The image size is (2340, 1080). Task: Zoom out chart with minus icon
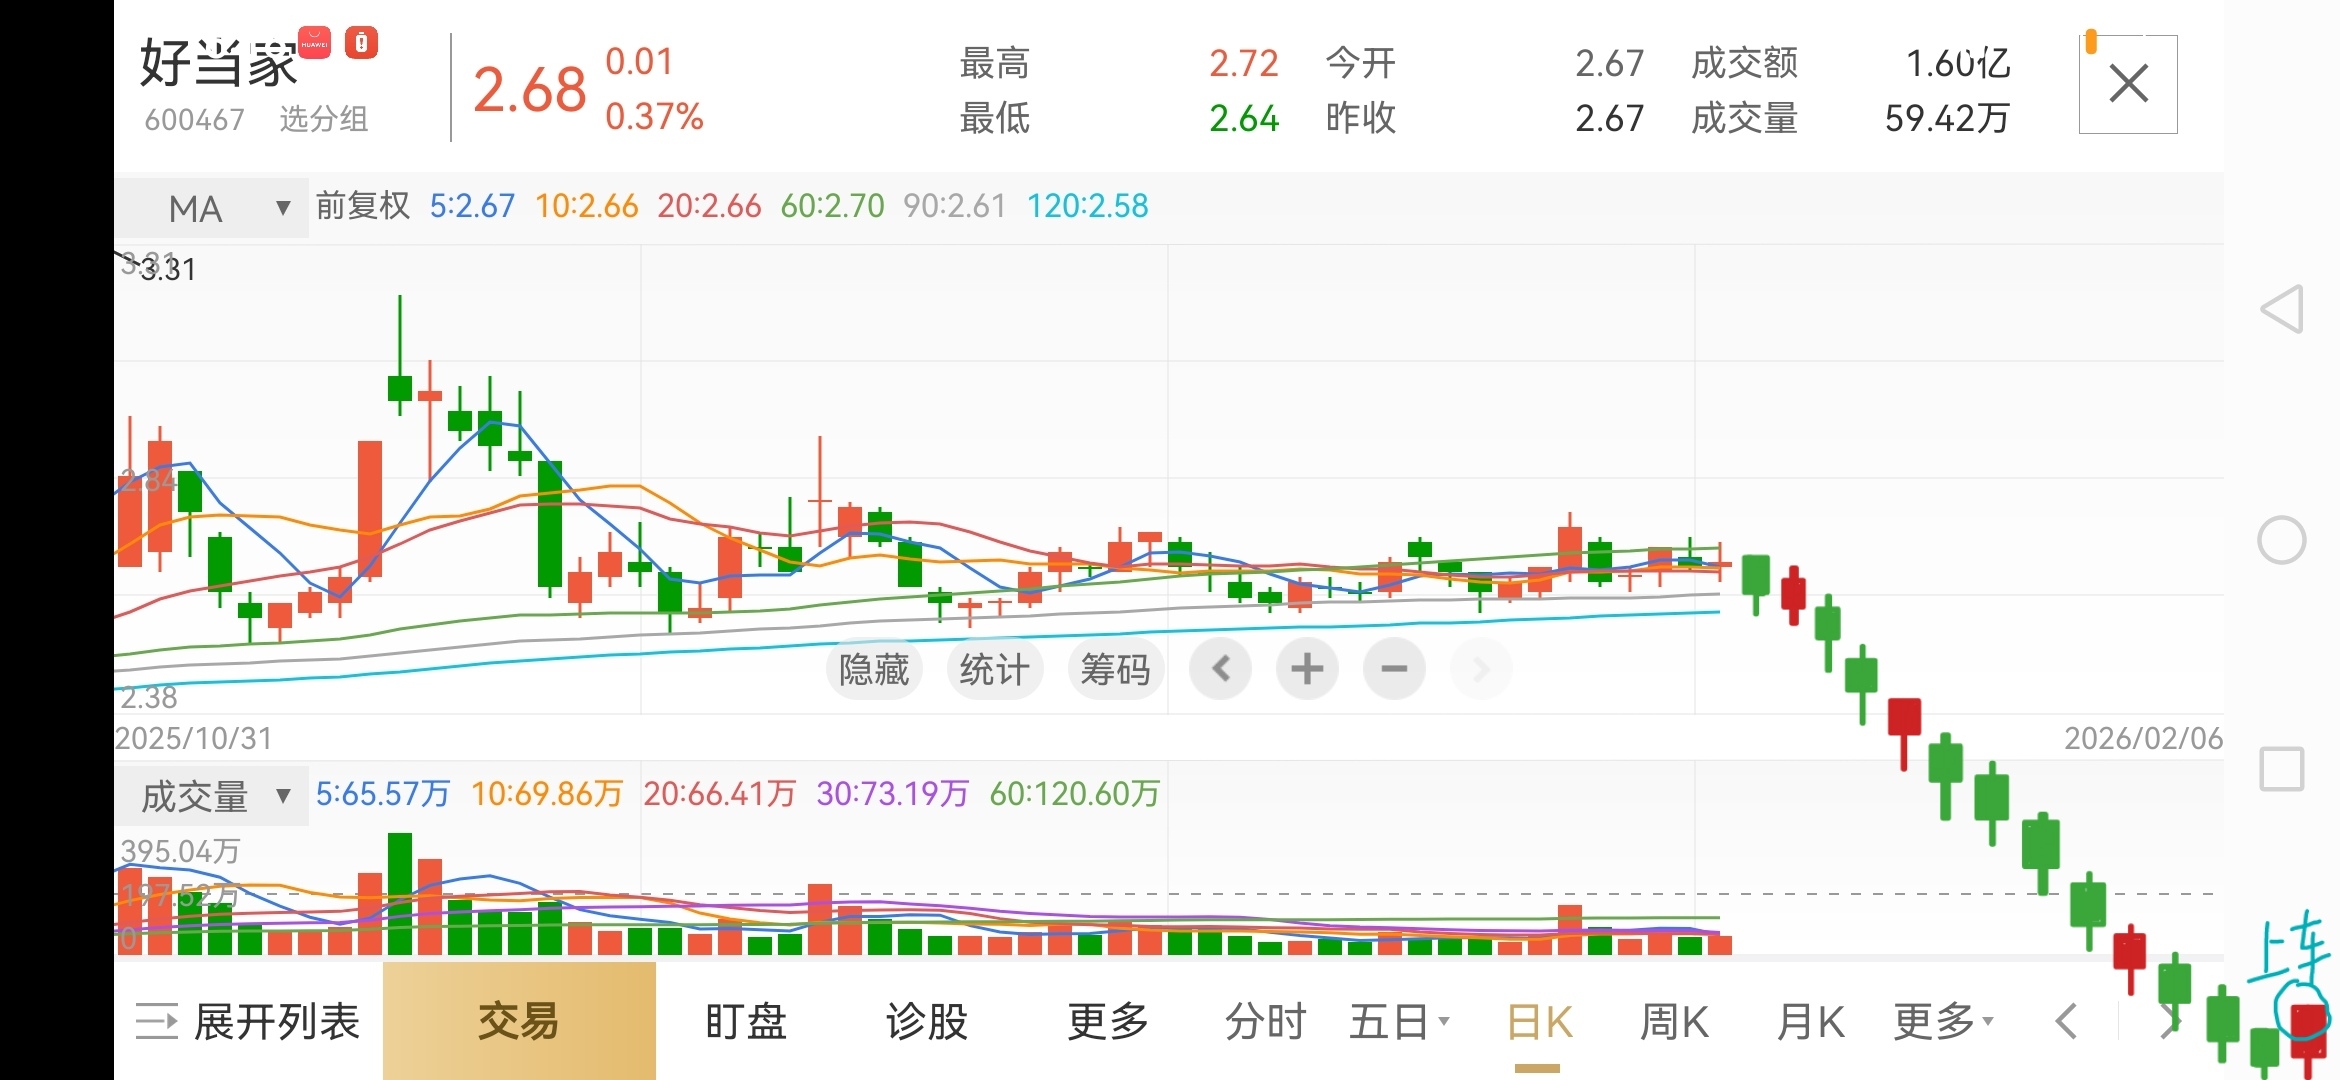1394,669
